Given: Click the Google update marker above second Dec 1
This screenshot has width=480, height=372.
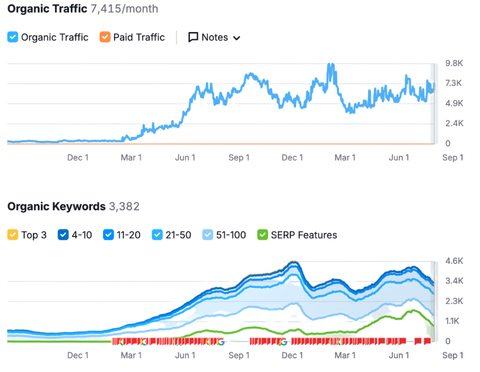Looking at the screenshot, I should coord(283,341).
